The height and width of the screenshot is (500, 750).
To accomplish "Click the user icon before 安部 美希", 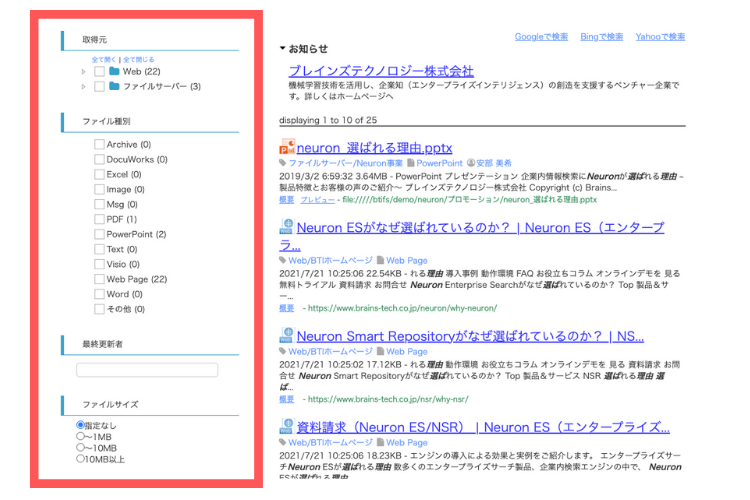I will tap(471, 163).
